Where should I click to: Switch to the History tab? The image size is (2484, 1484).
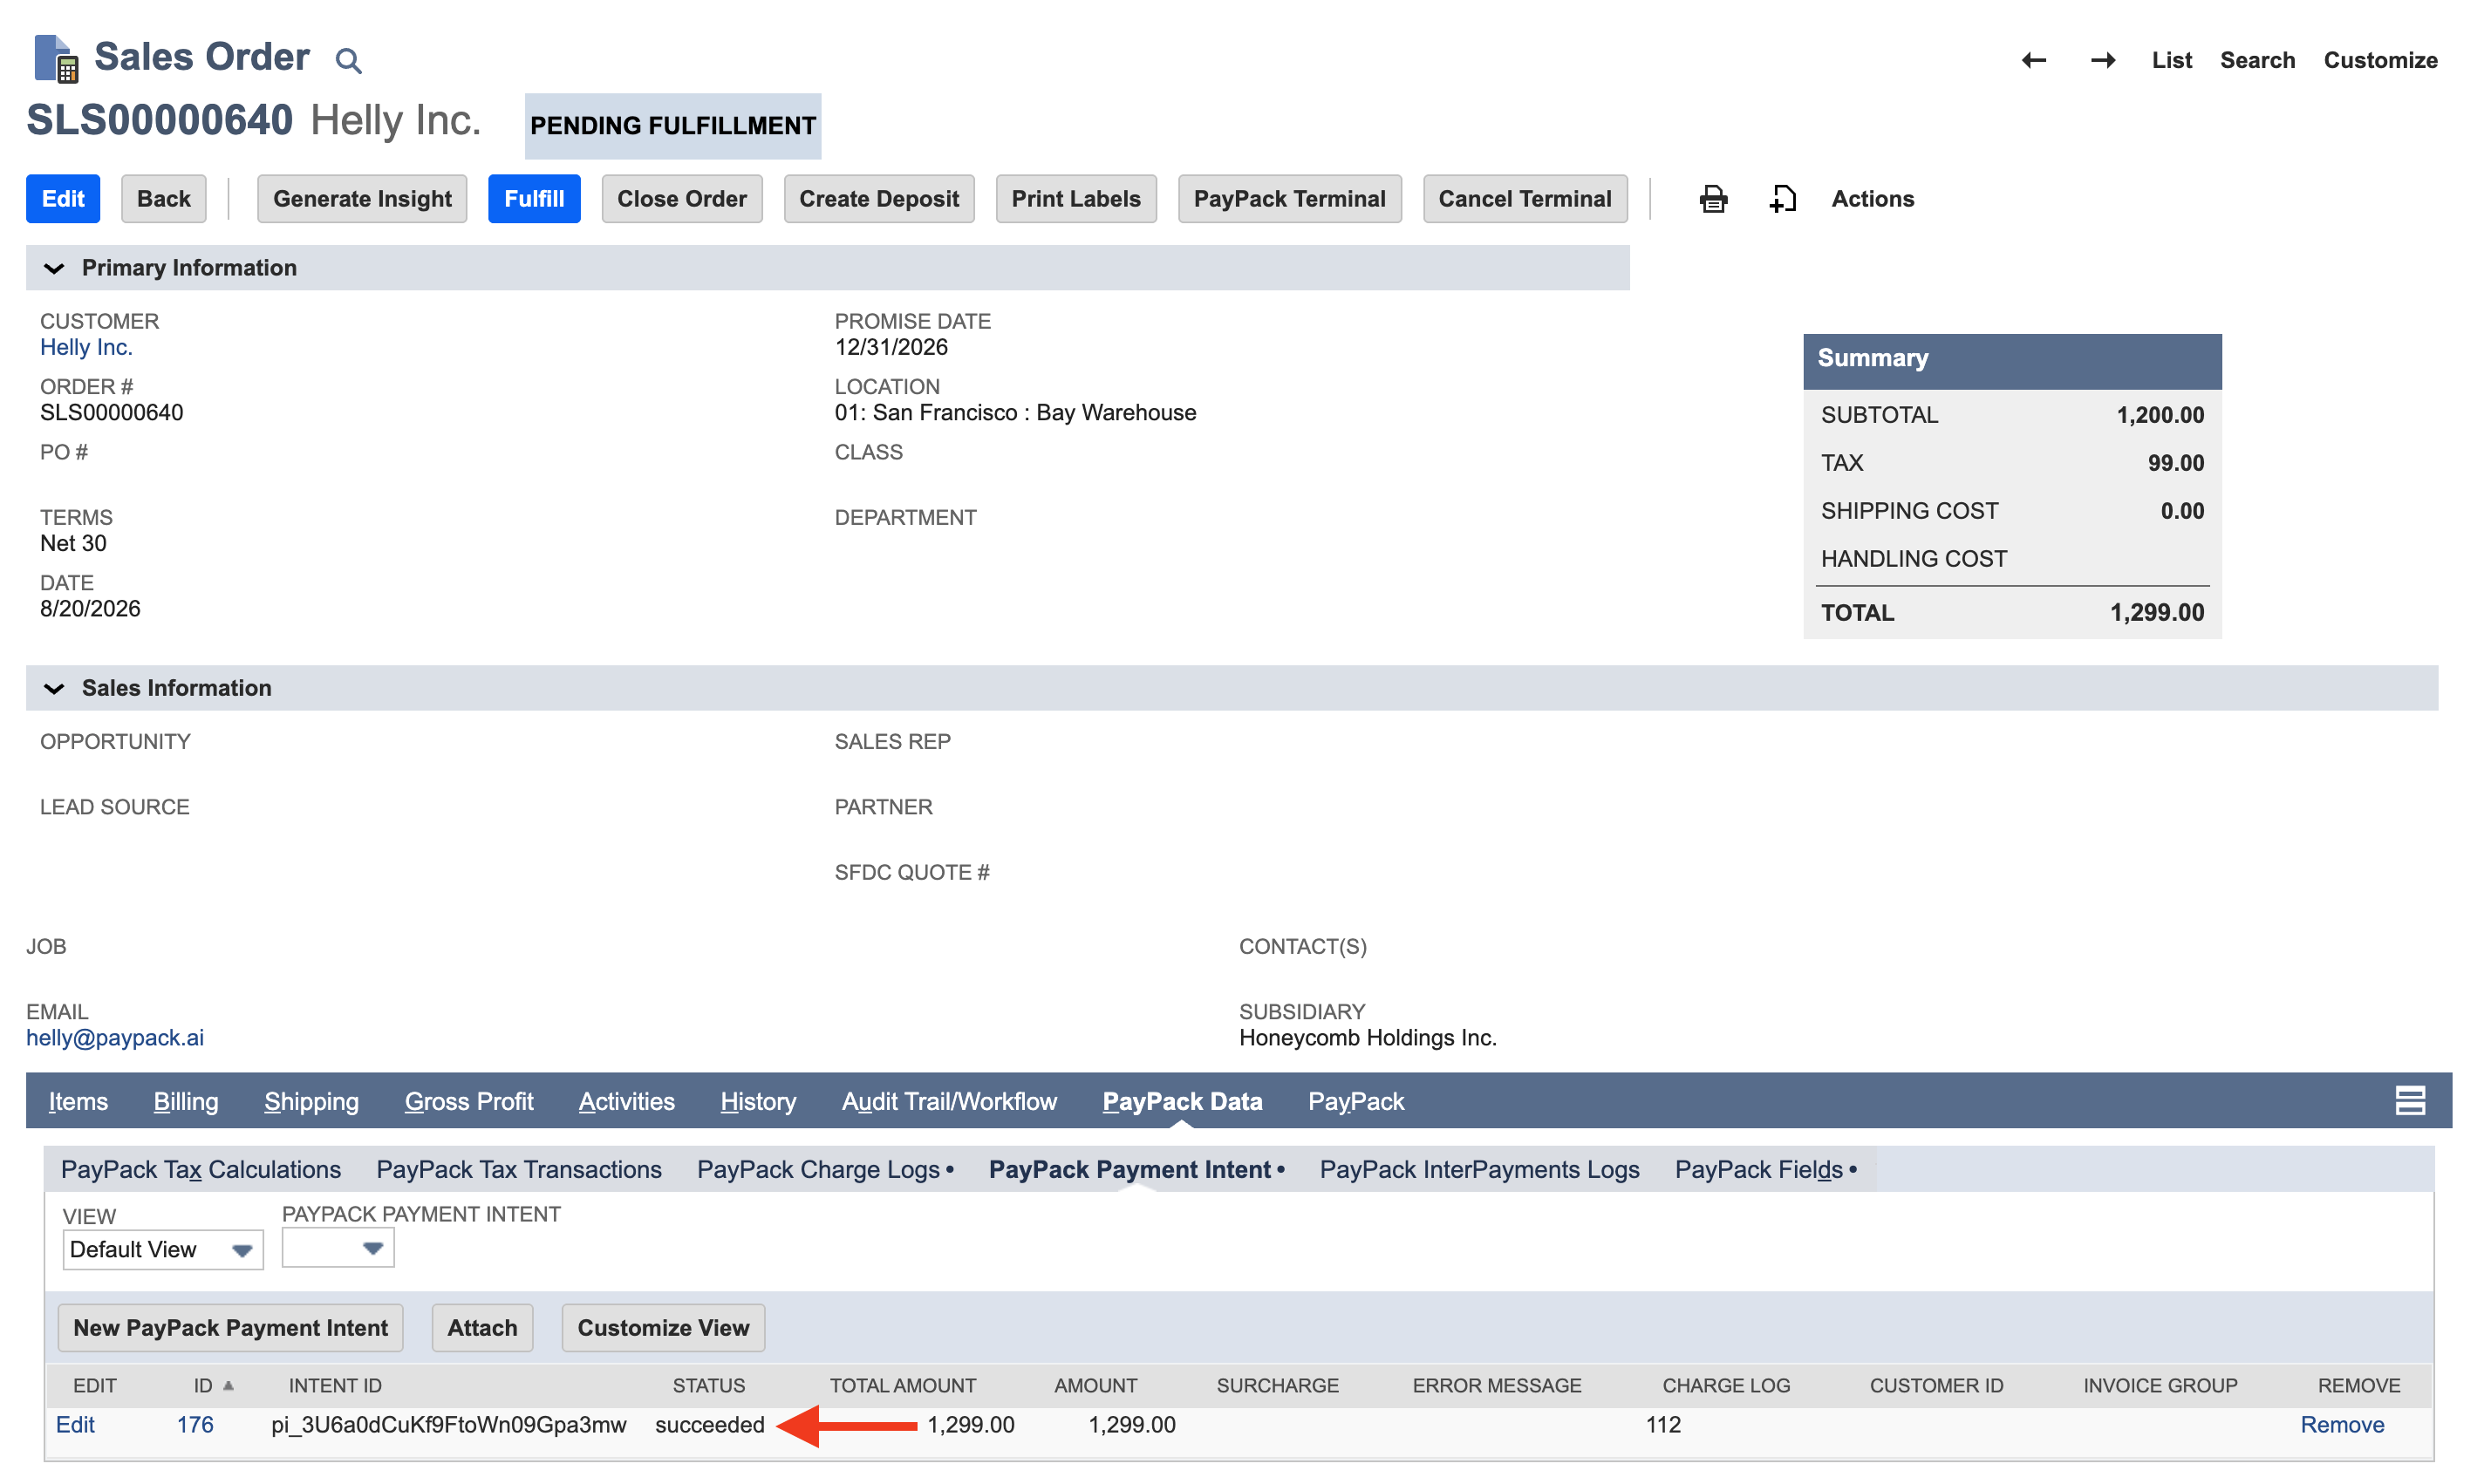pyautogui.click(x=758, y=1101)
